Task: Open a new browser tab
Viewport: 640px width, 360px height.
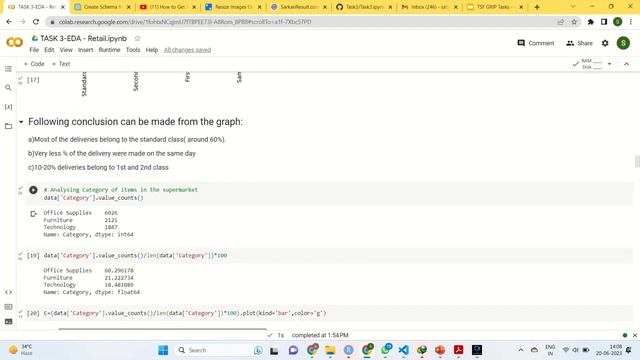Action: click(537, 7)
